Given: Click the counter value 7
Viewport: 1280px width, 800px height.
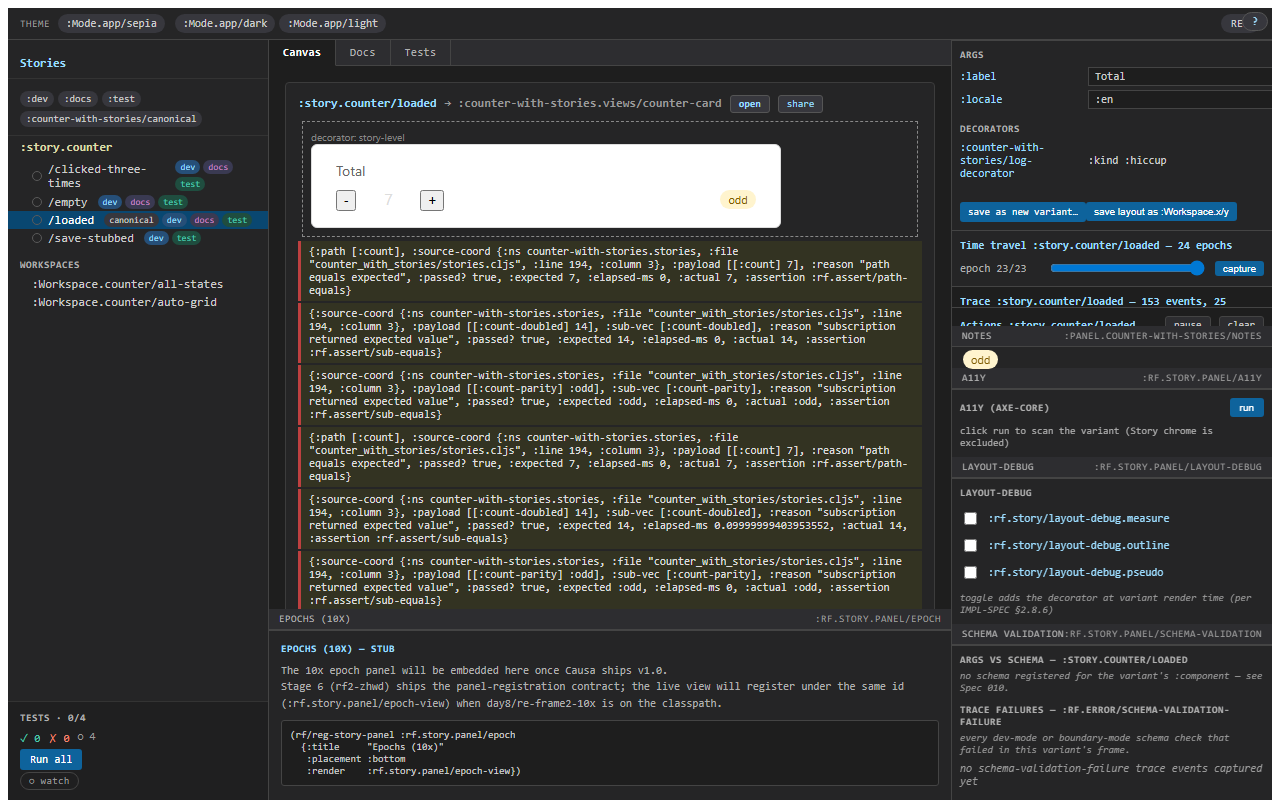Looking at the screenshot, I should tap(388, 200).
